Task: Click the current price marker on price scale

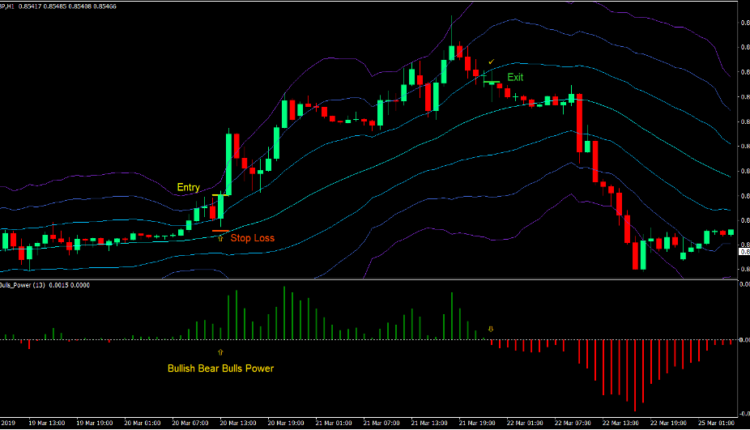Action: pyautogui.click(x=743, y=252)
